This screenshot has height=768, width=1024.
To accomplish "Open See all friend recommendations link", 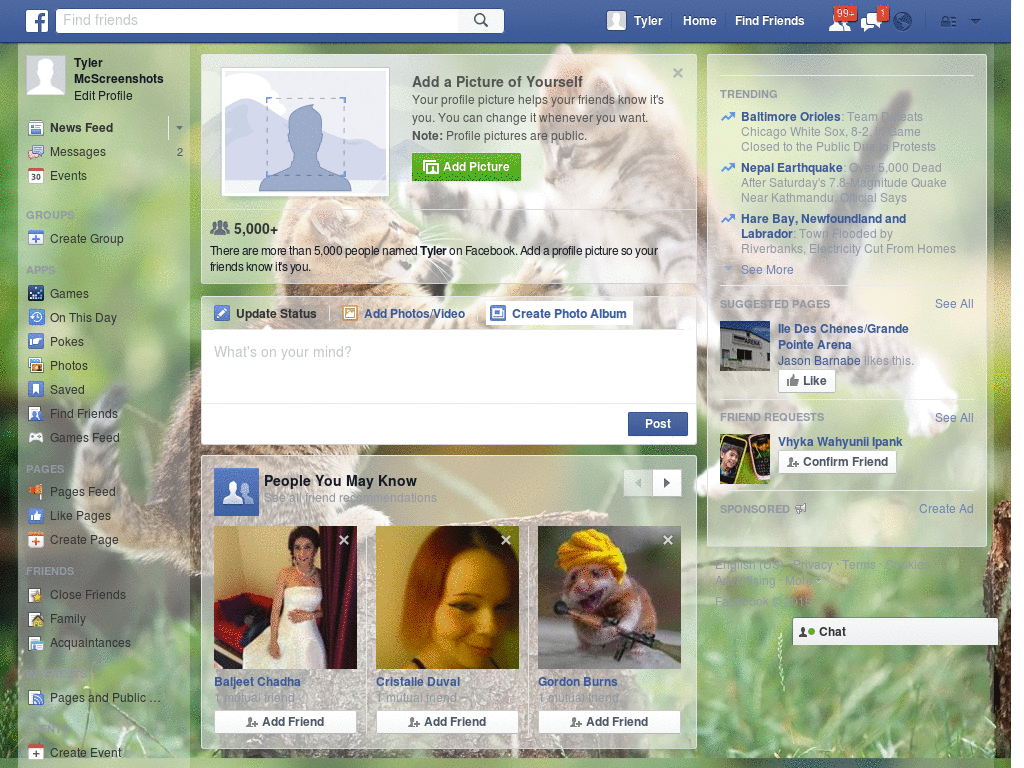I will 350,498.
